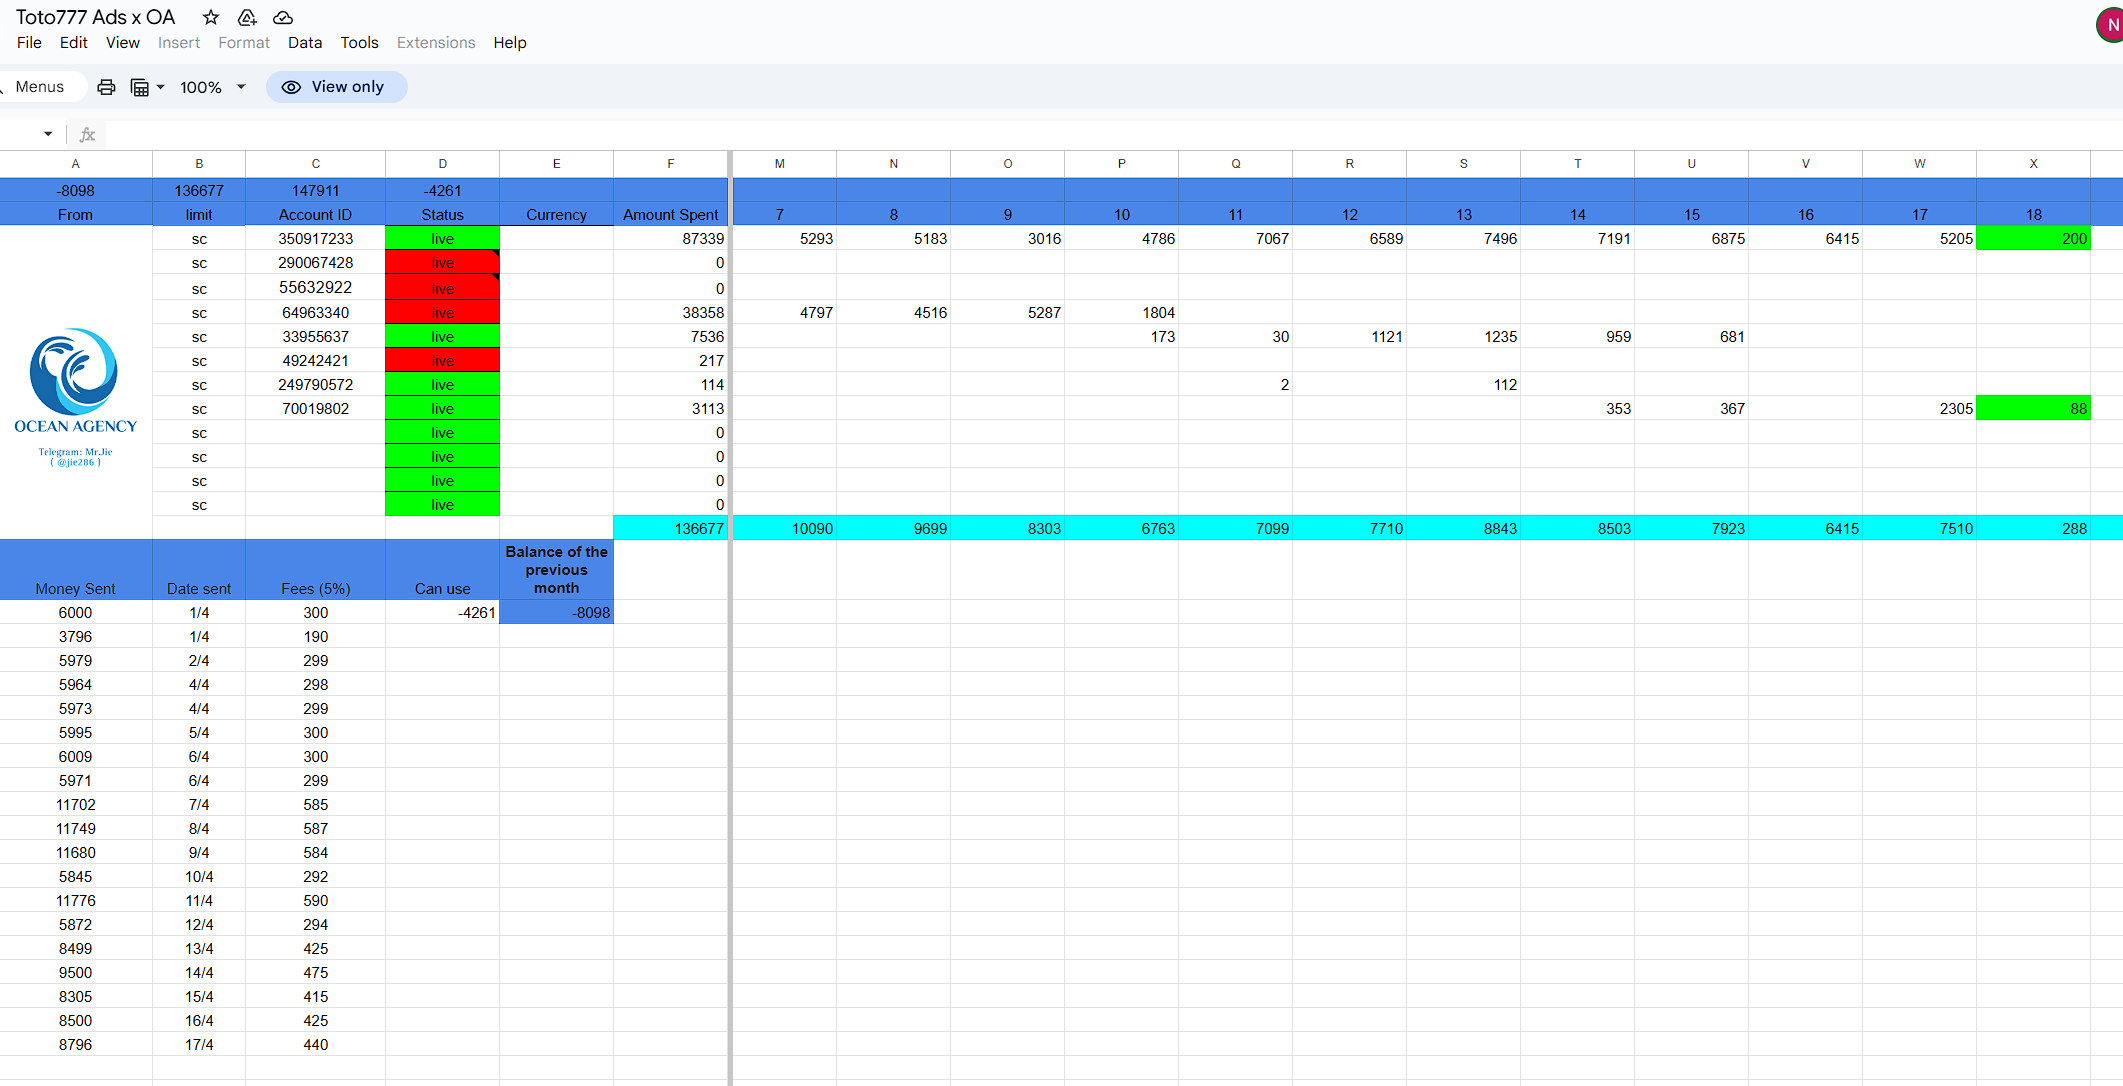The image size is (2123, 1086).
Task: Select the red status cell for account 64963340
Action: pyautogui.click(x=442, y=313)
